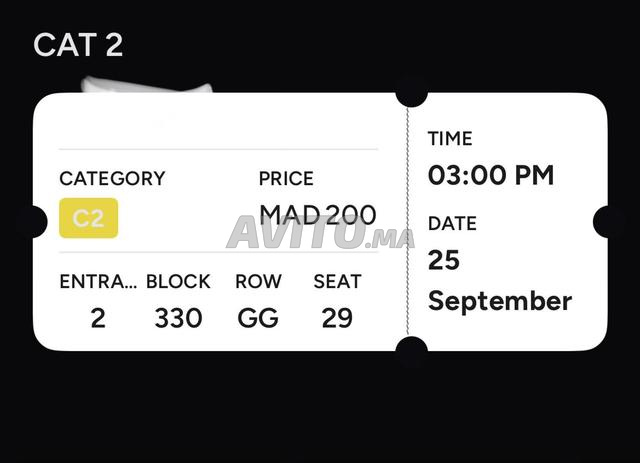This screenshot has height=463, width=640.
Task: Click the yellow C2 category badge
Action: pyautogui.click(x=89, y=218)
